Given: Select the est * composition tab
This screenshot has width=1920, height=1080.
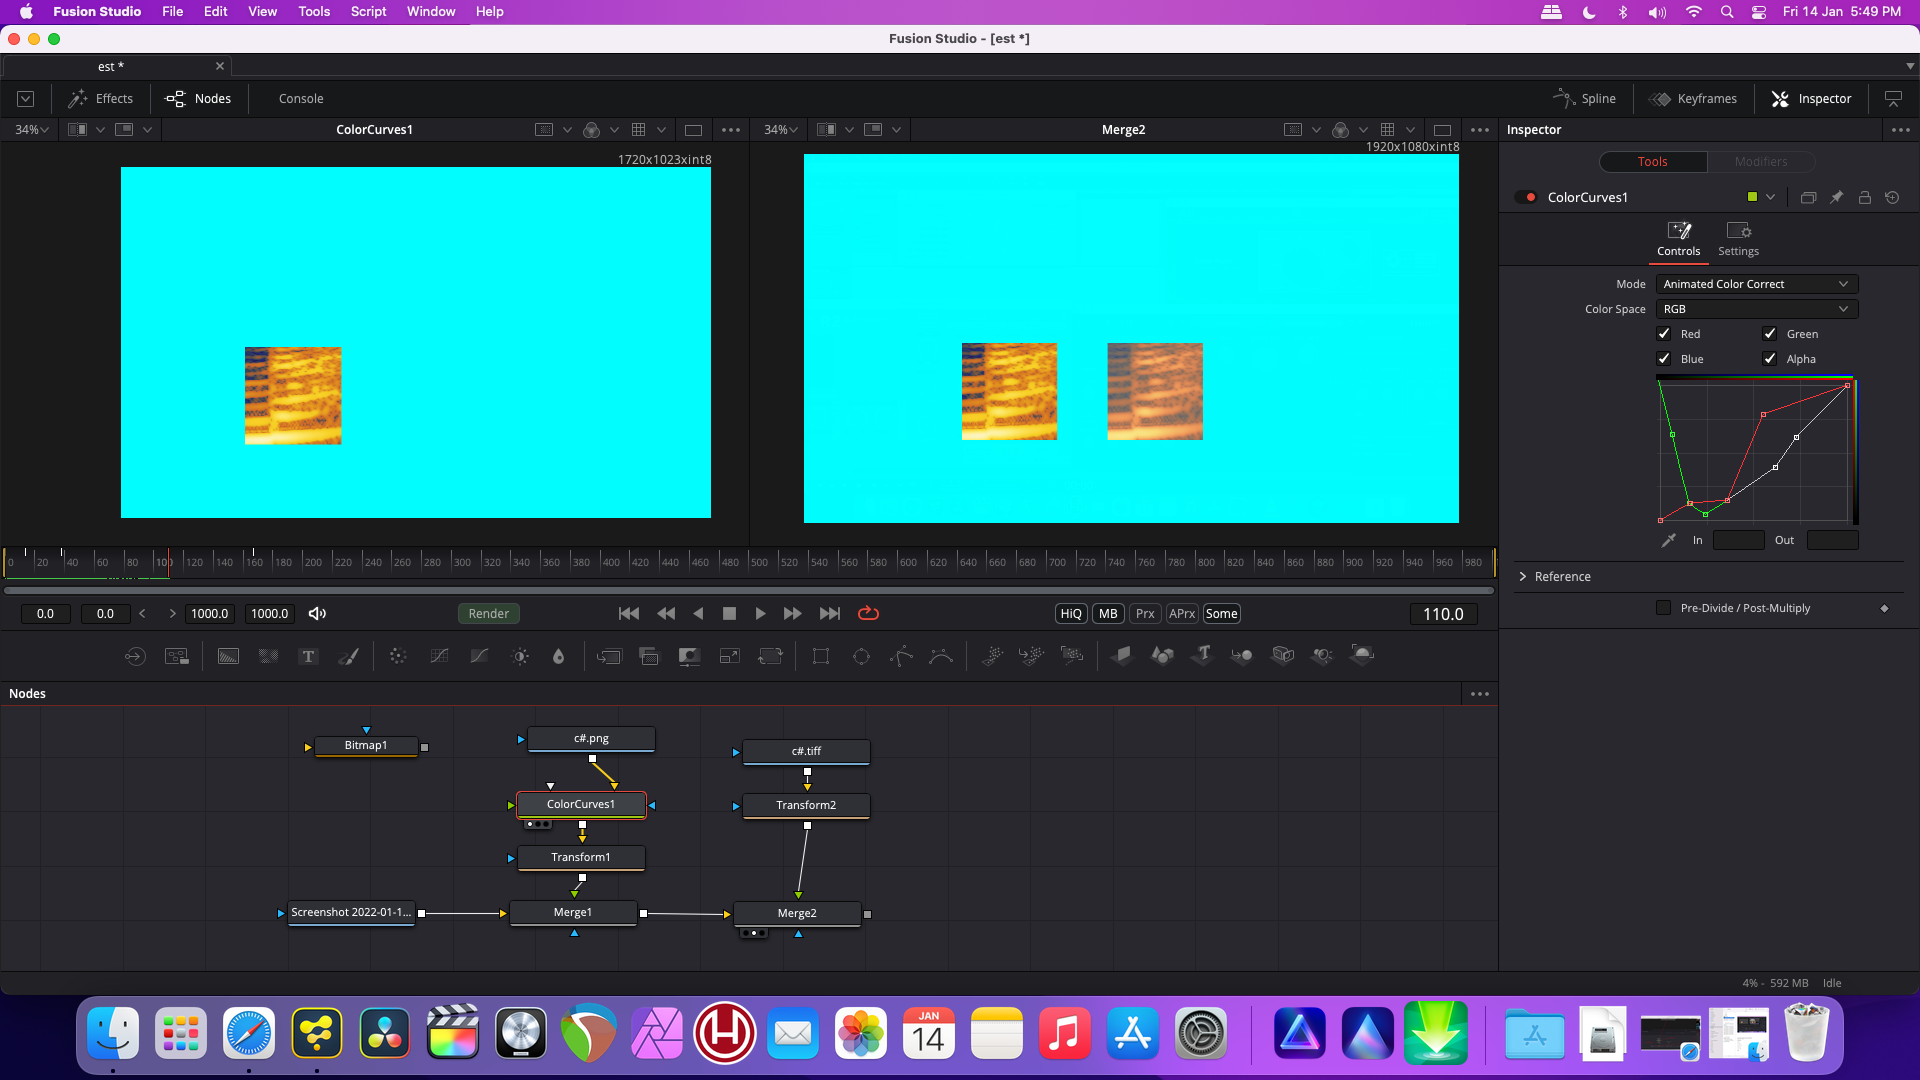Looking at the screenshot, I should (x=111, y=67).
